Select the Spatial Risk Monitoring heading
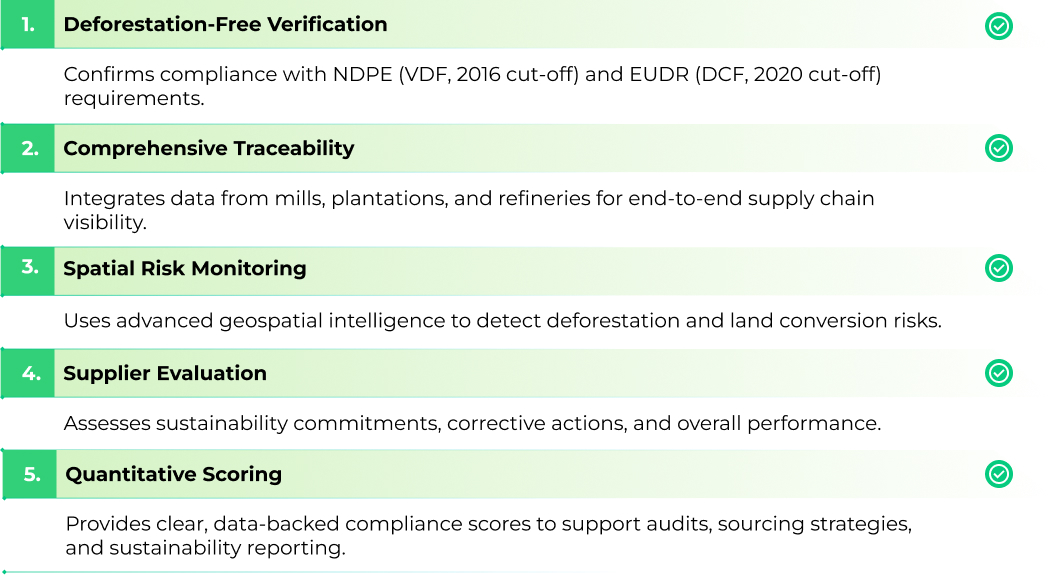The width and height of the screenshot is (1057, 575). click(184, 268)
